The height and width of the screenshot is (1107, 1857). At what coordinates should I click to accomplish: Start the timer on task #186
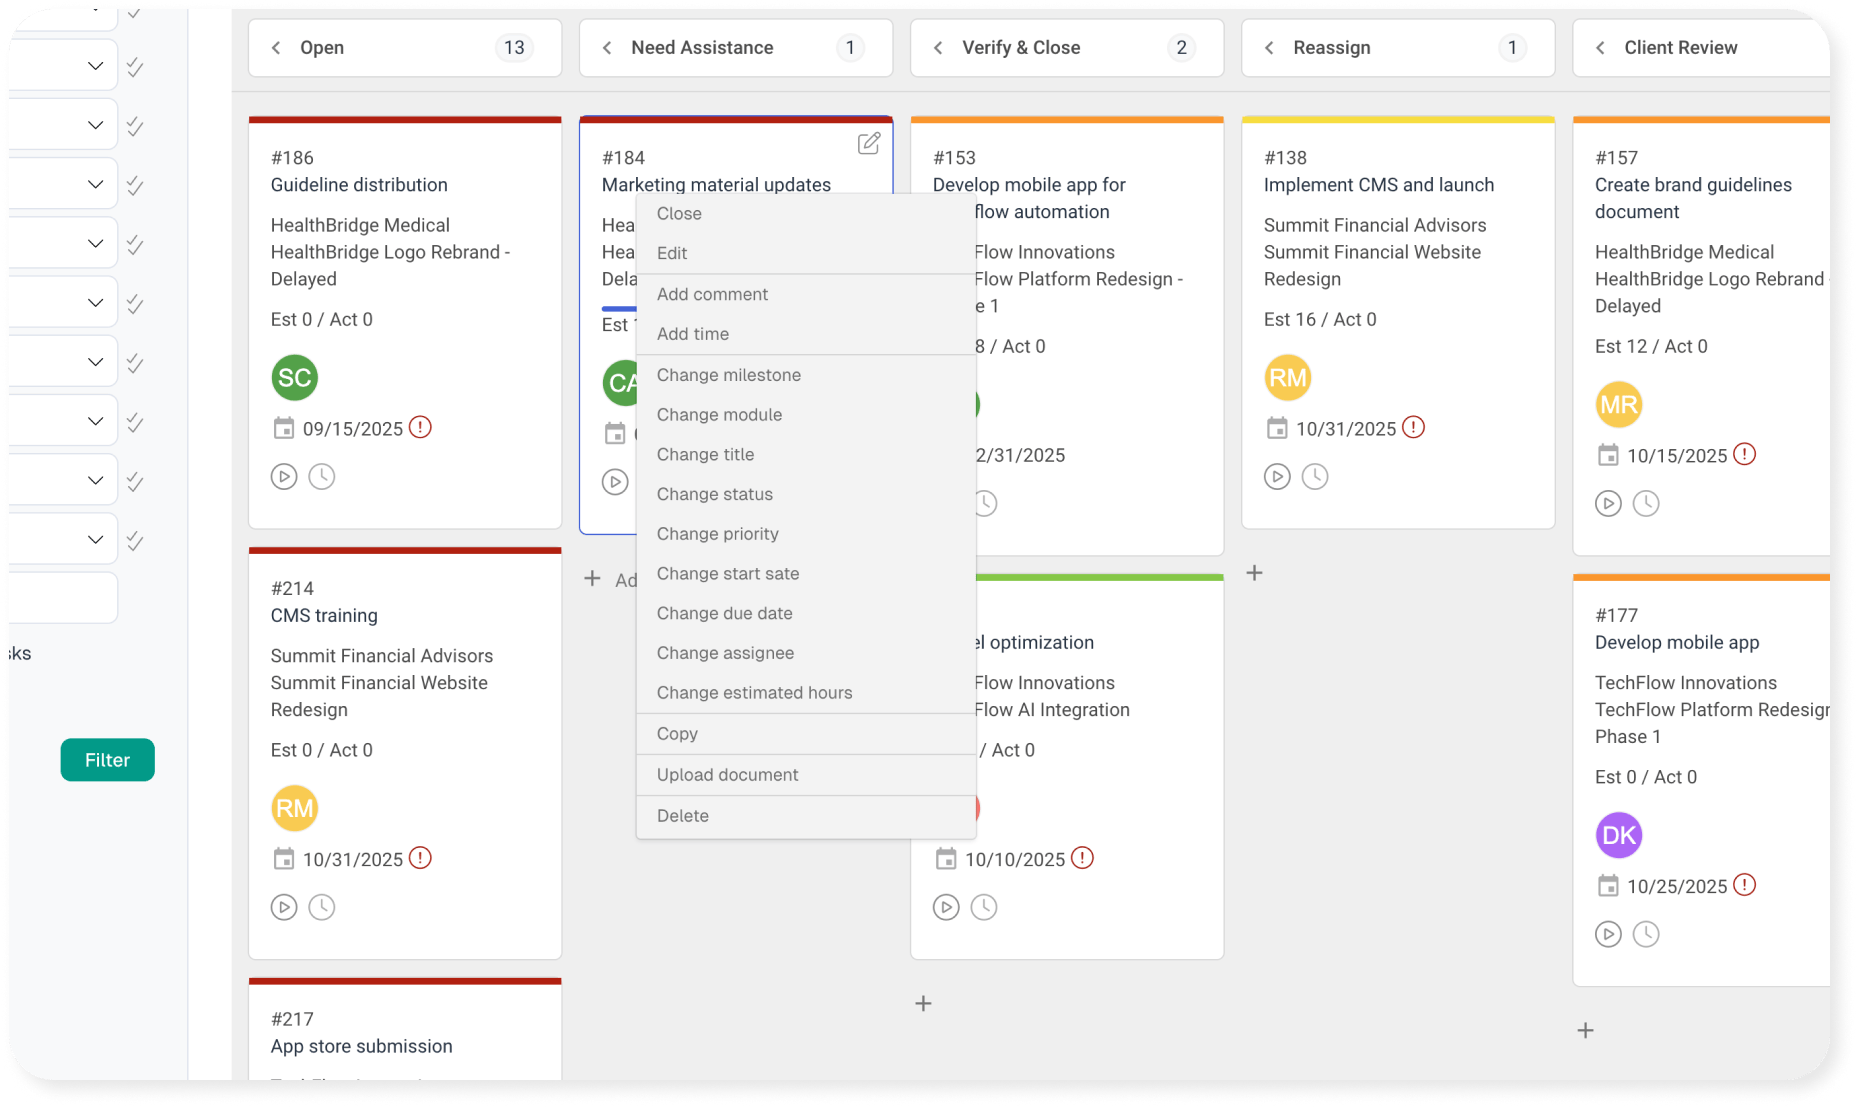coord(284,477)
